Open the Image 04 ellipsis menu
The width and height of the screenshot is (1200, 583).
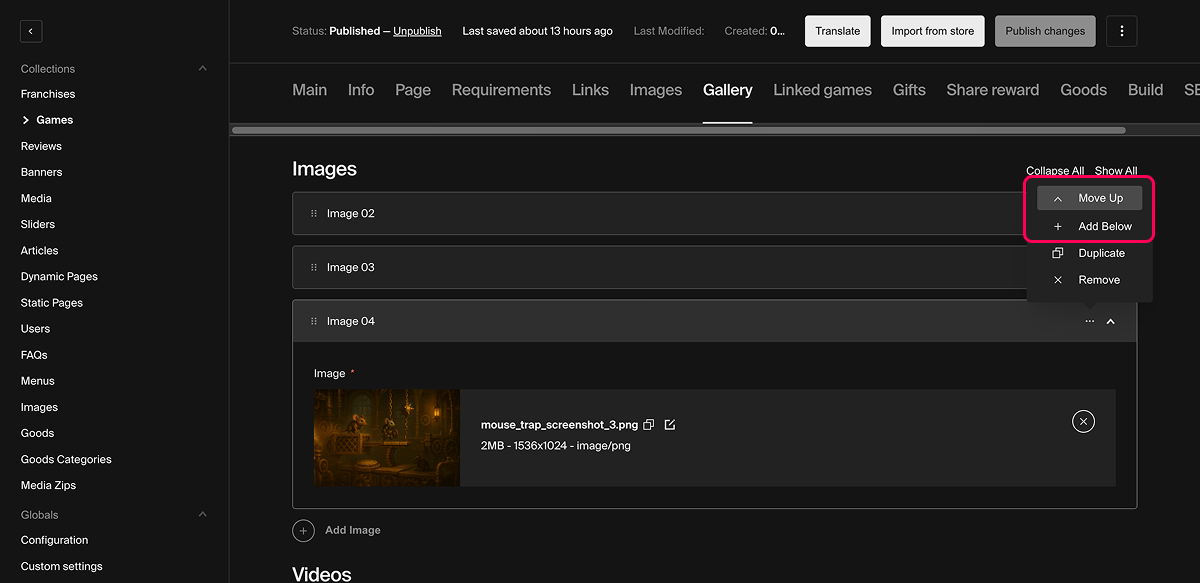pyautogui.click(x=1089, y=322)
